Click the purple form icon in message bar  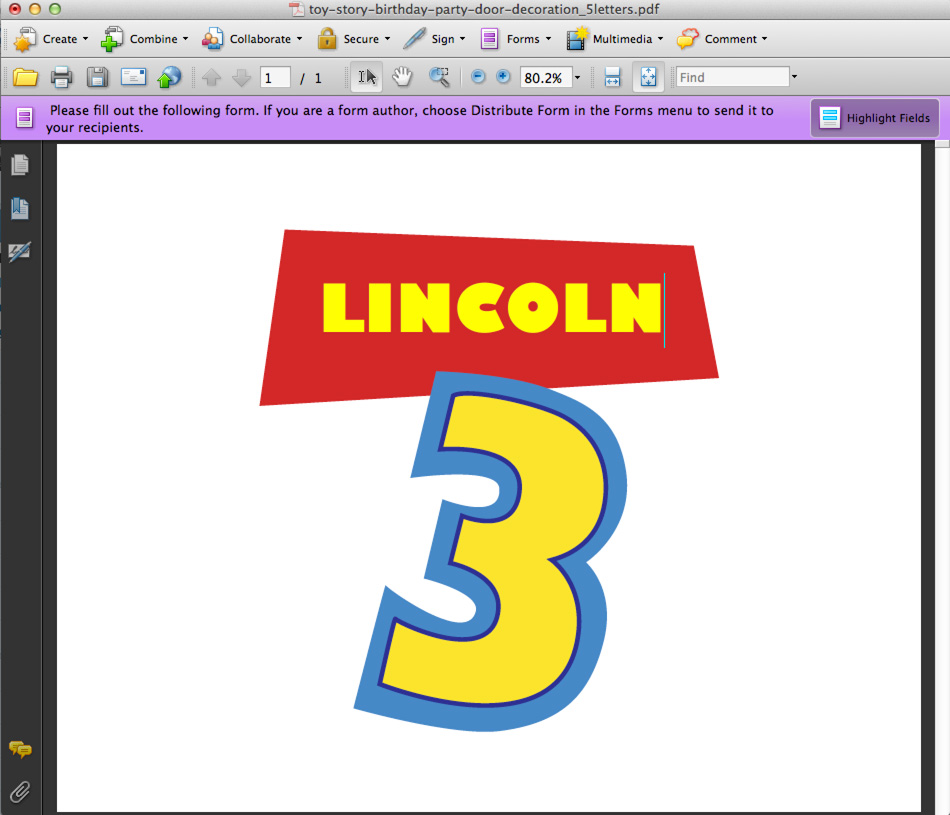(24, 118)
